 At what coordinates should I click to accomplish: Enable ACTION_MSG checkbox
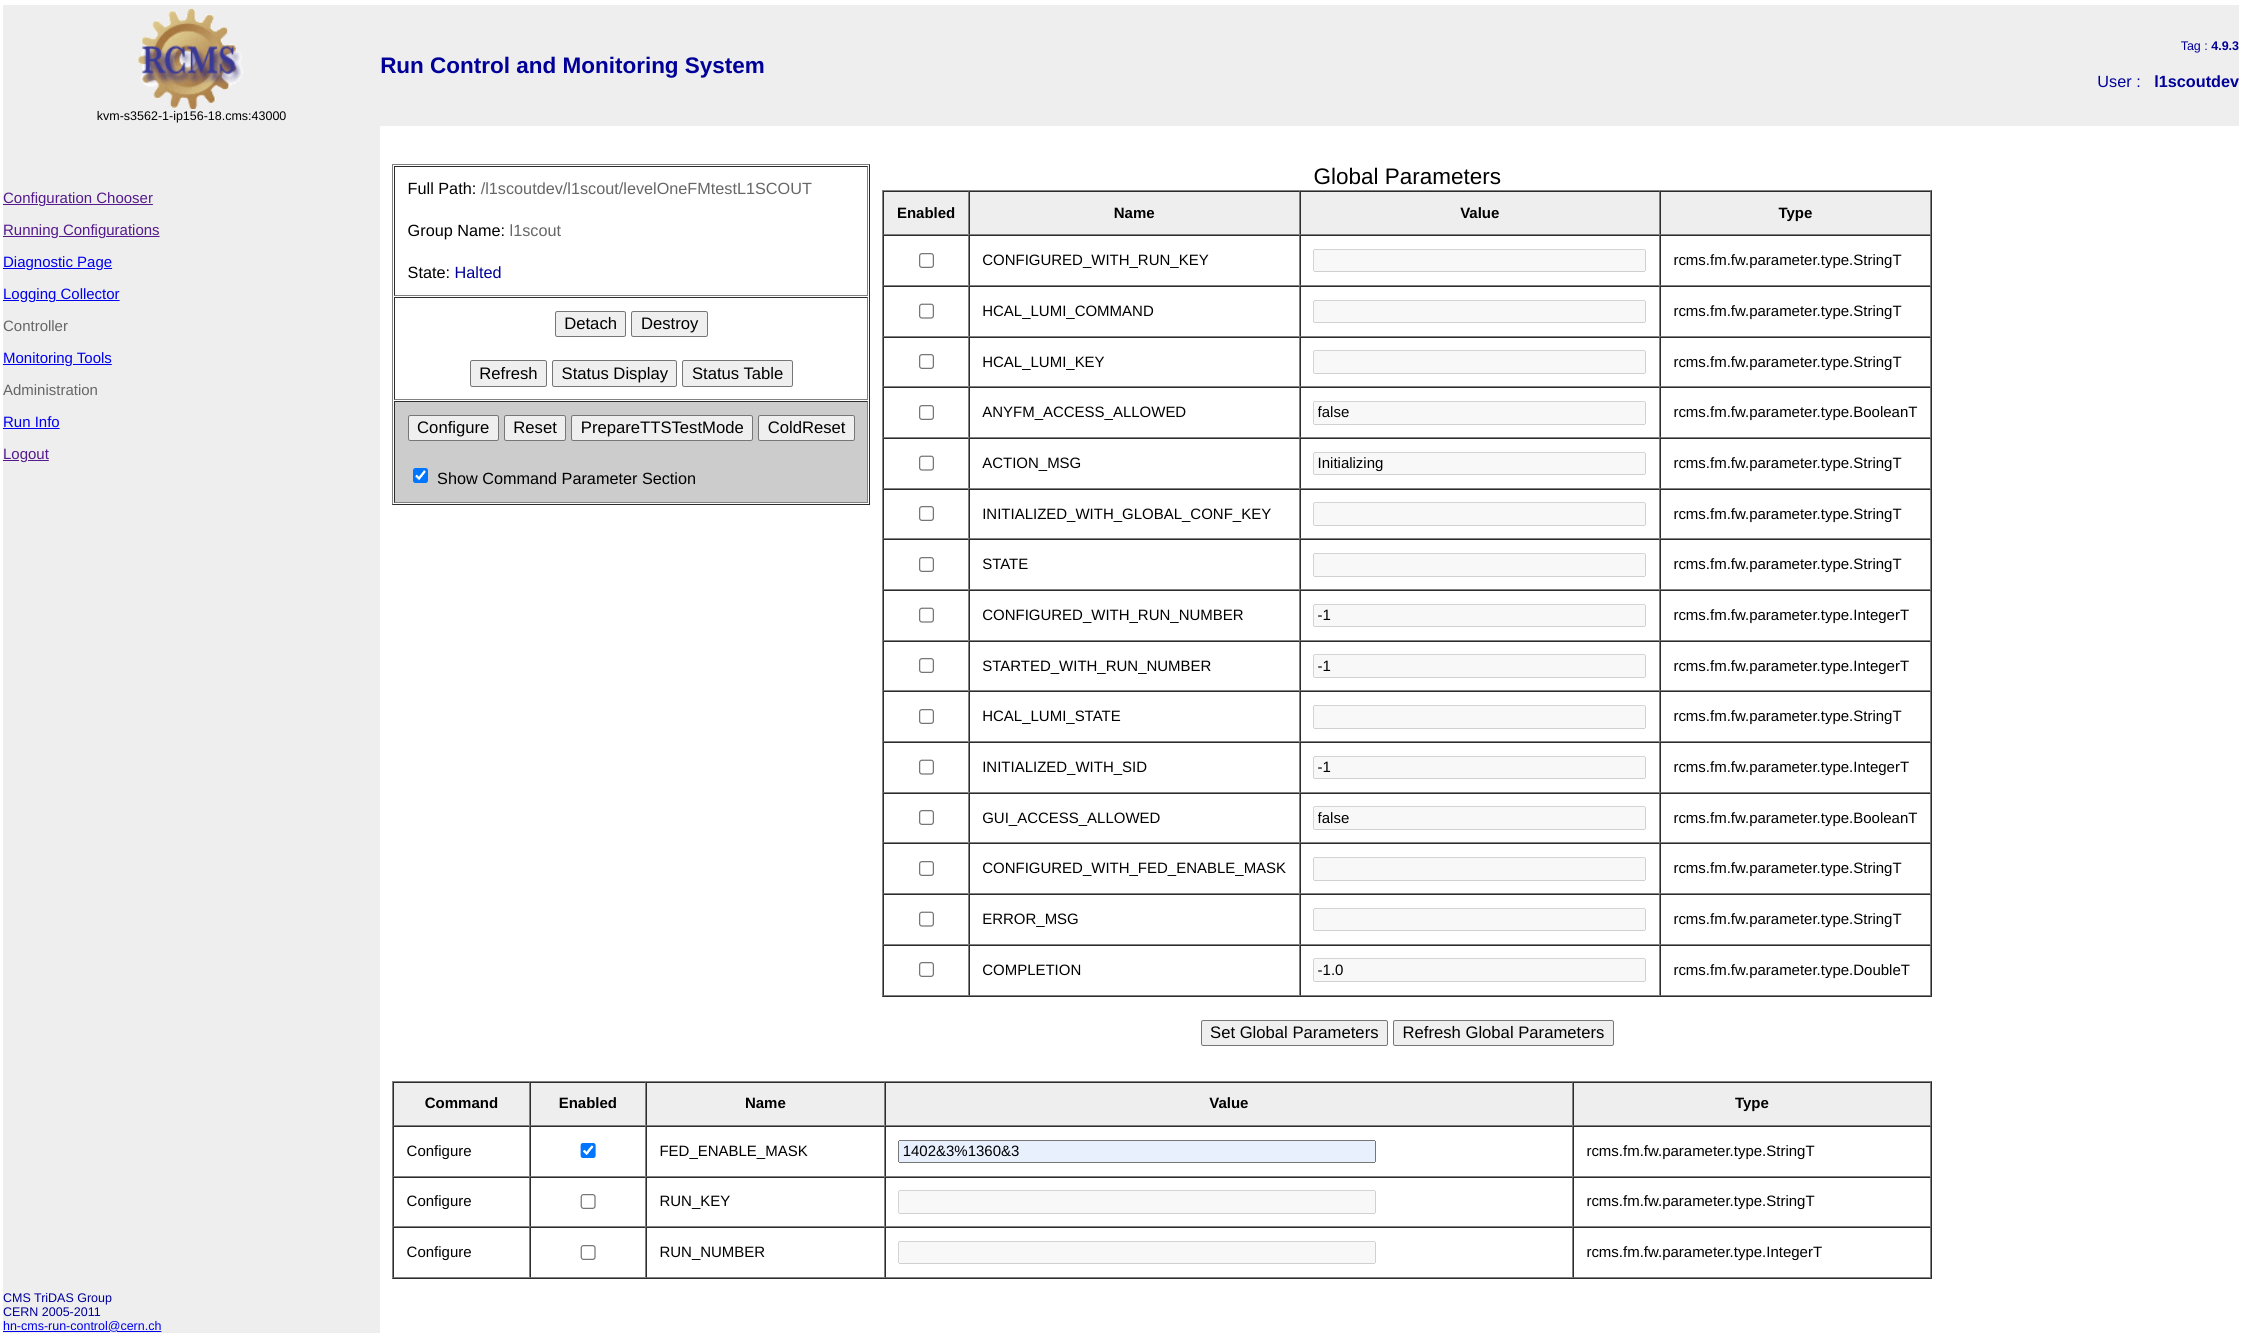coord(927,464)
